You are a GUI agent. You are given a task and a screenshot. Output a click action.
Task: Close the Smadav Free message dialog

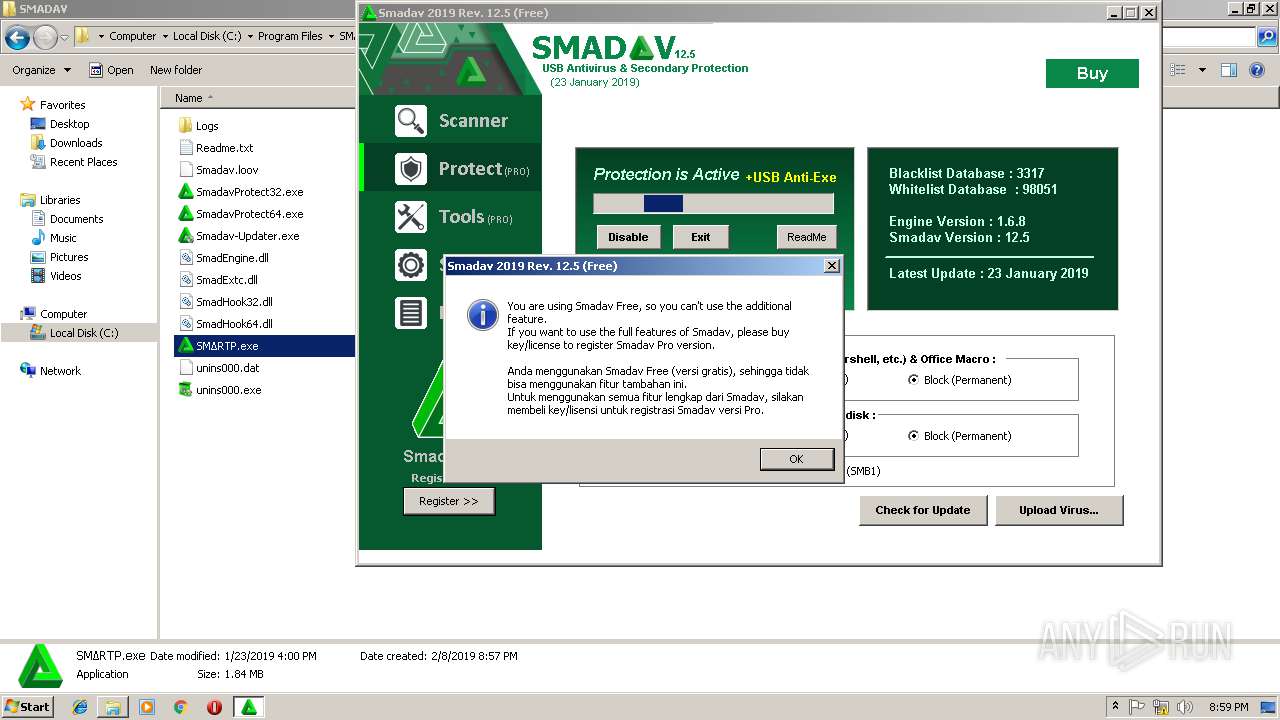[831, 266]
